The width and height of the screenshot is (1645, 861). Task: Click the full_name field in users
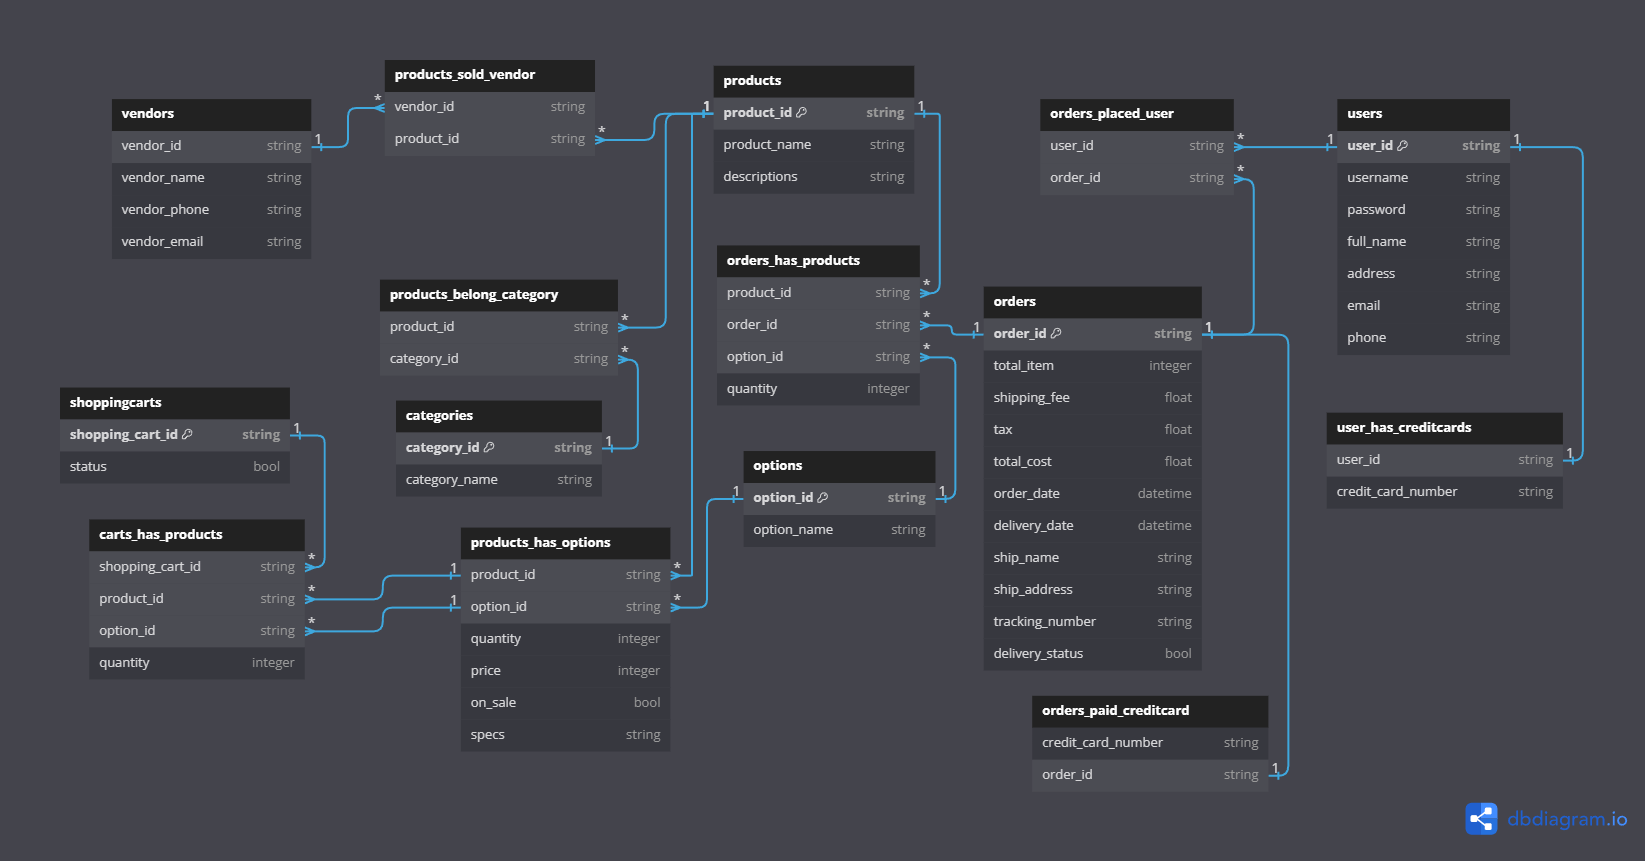coord(1423,242)
